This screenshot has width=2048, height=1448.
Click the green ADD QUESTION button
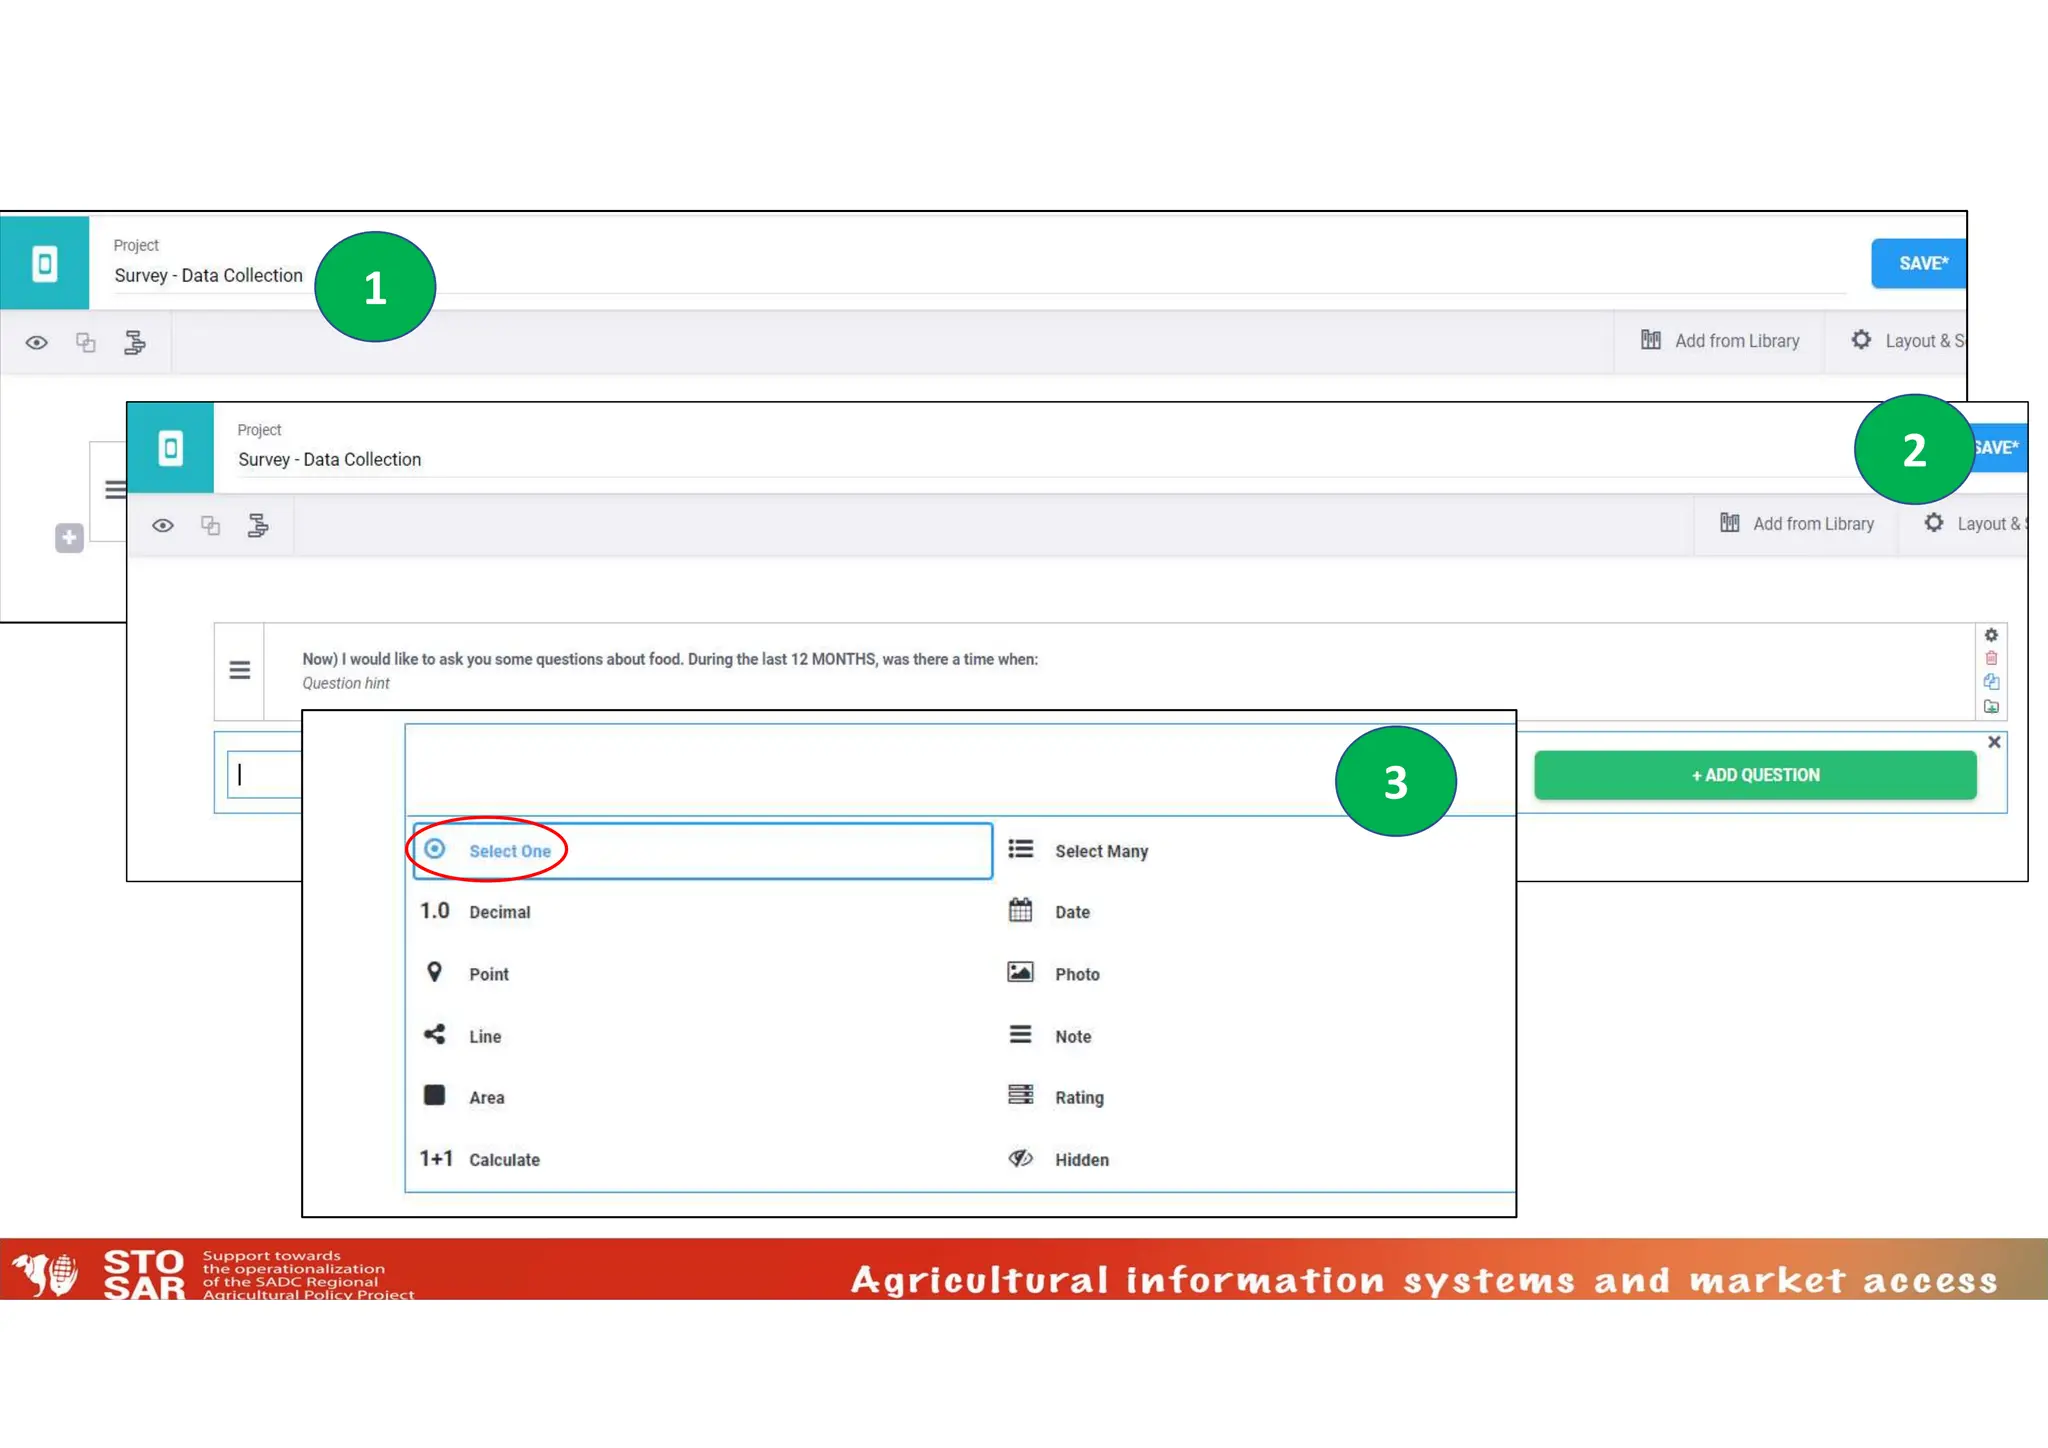point(1755,775)
